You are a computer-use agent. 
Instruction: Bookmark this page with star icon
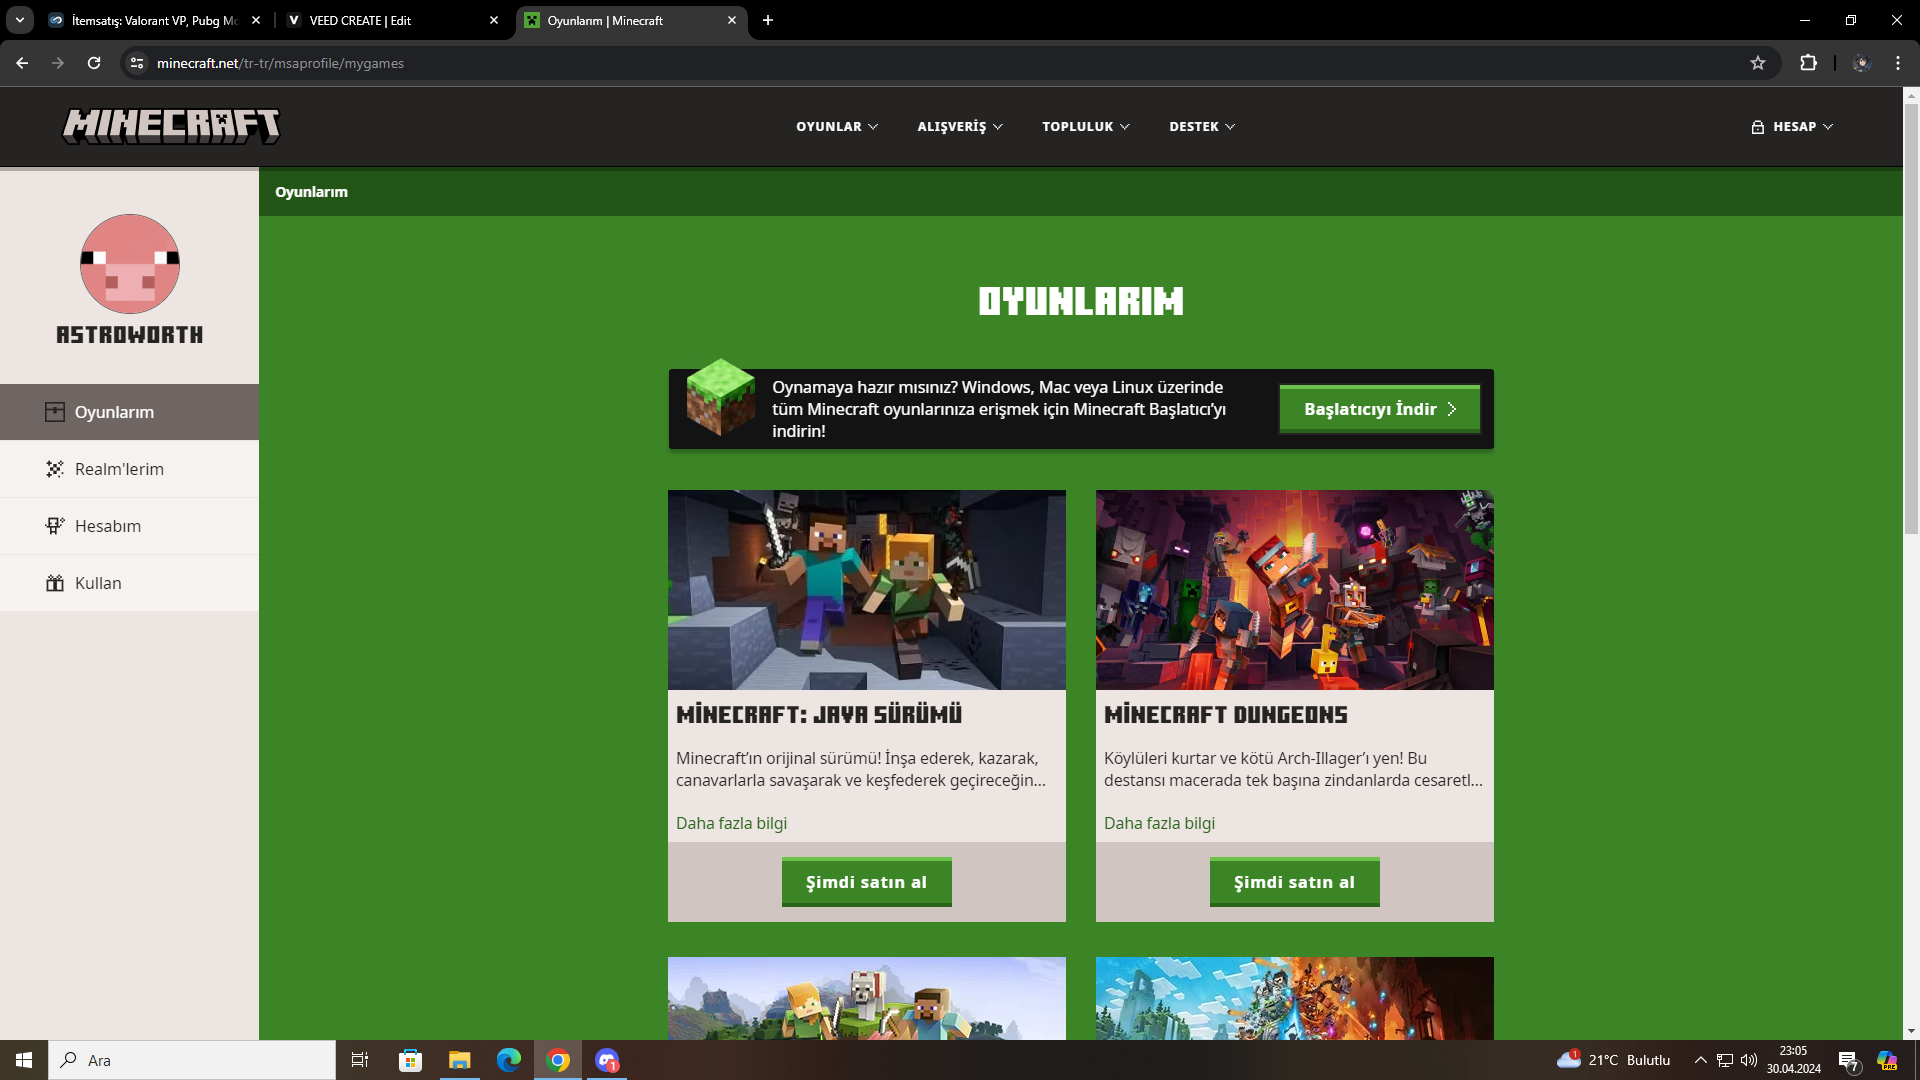tap(1758, 63)
